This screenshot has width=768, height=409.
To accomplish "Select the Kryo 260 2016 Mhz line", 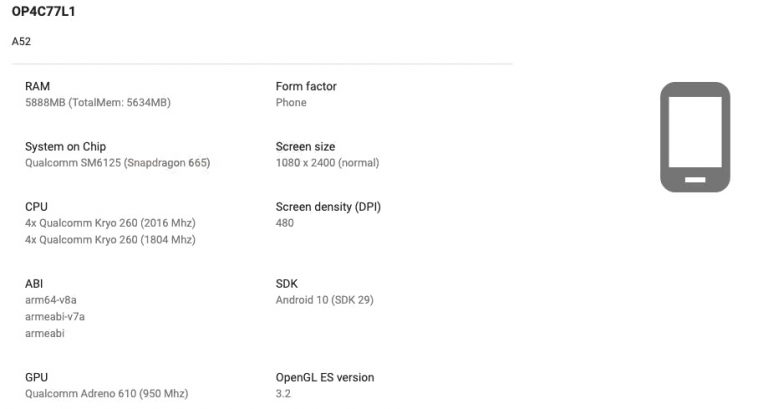I will point(110,223).
